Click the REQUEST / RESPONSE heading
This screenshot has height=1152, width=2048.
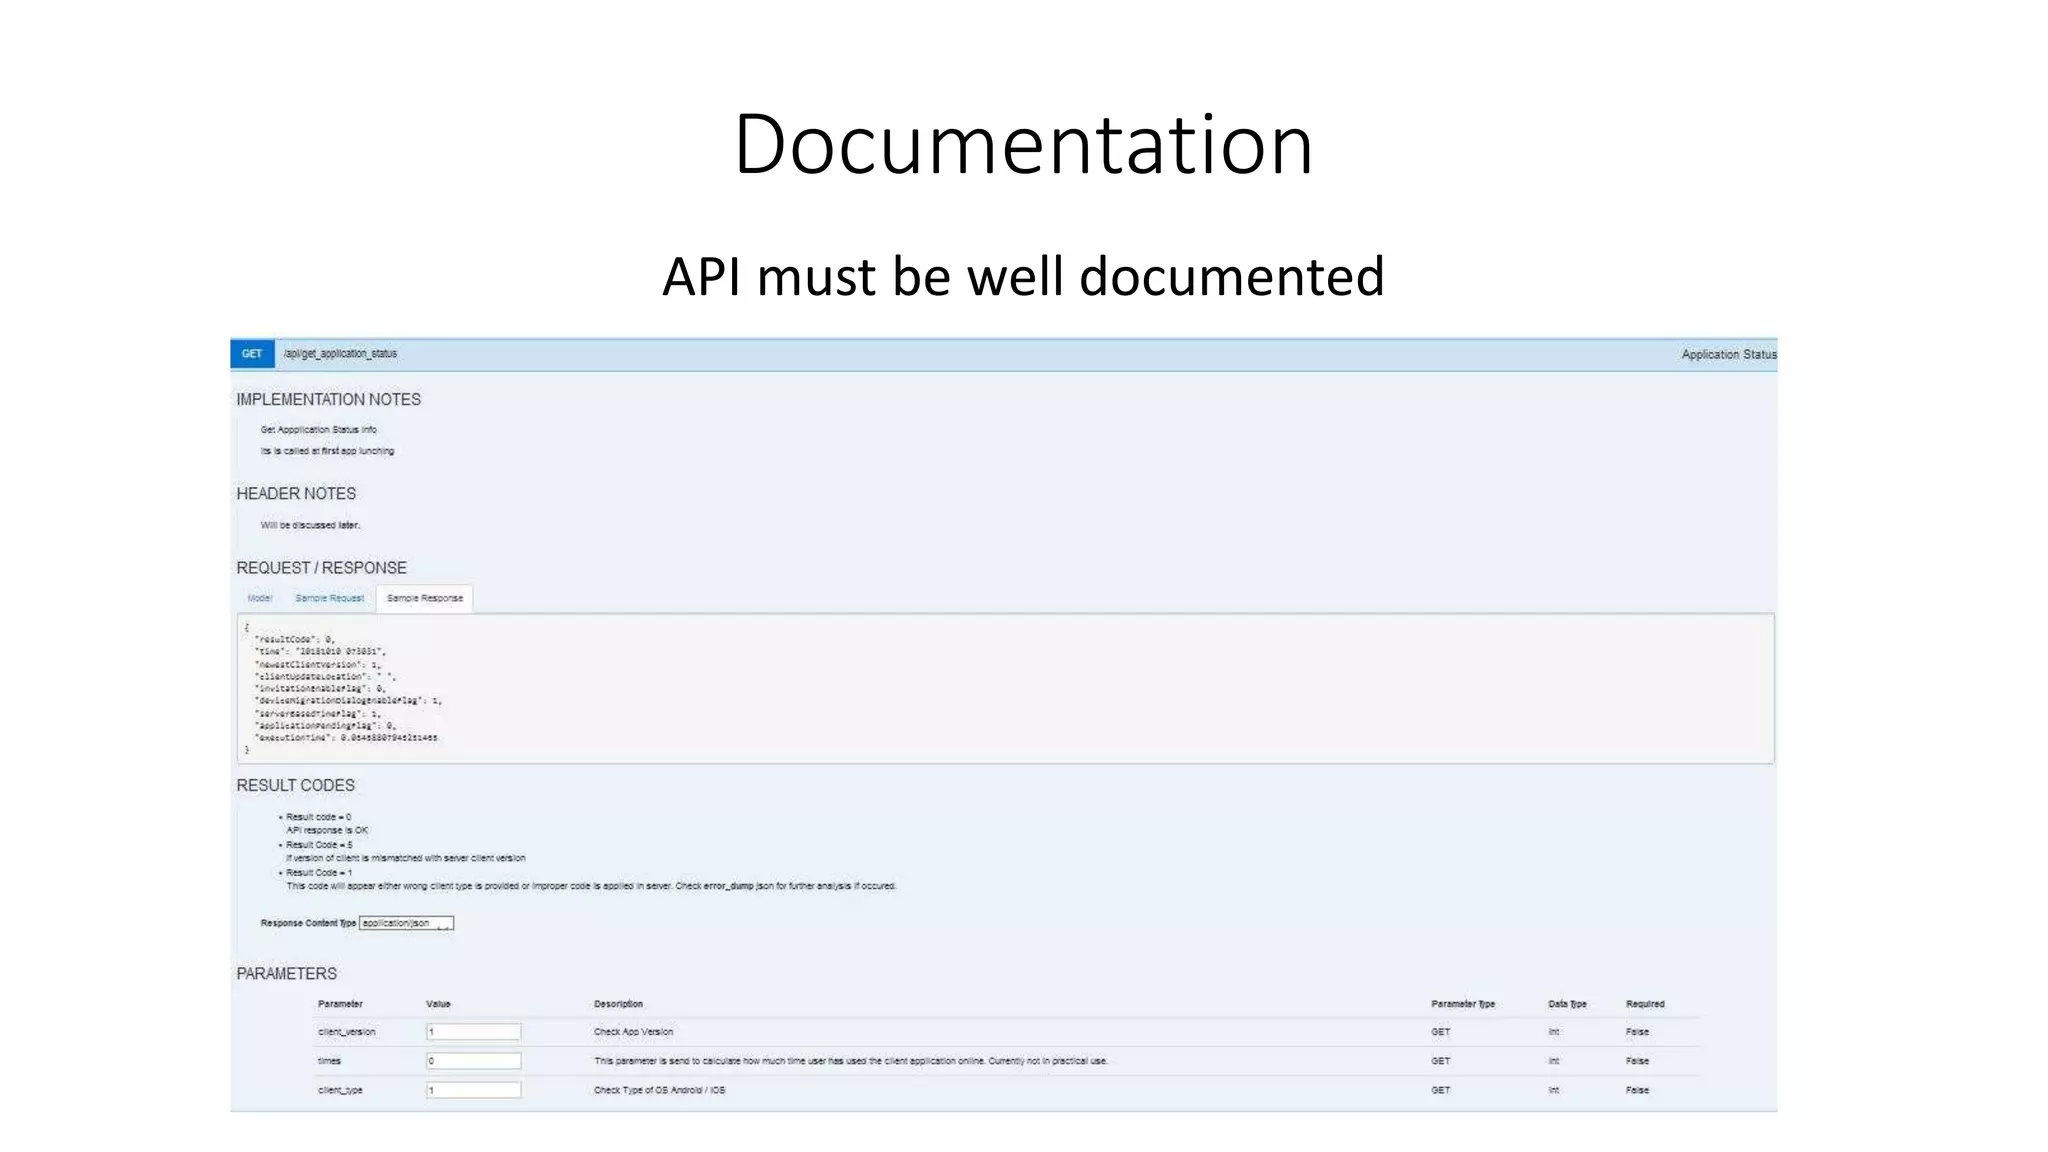(x=322, y=567)
